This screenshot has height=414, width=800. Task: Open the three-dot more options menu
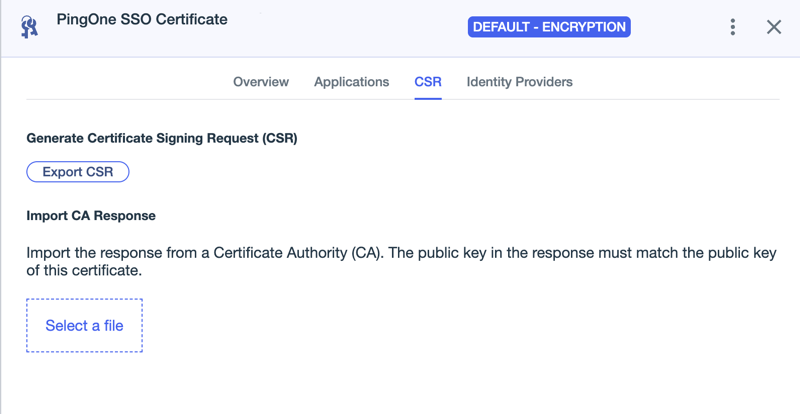pos(733,27)
